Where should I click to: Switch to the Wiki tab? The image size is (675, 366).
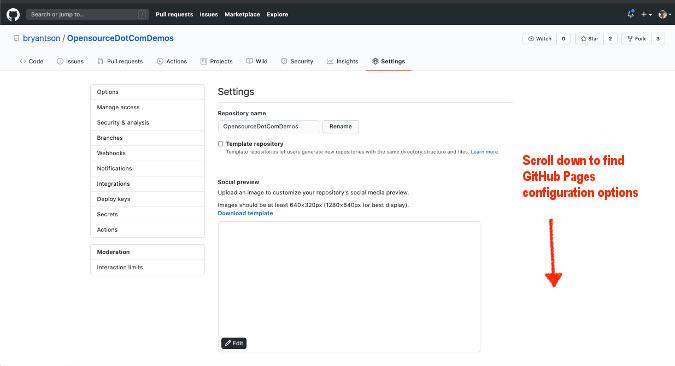[x=257, y=61]
